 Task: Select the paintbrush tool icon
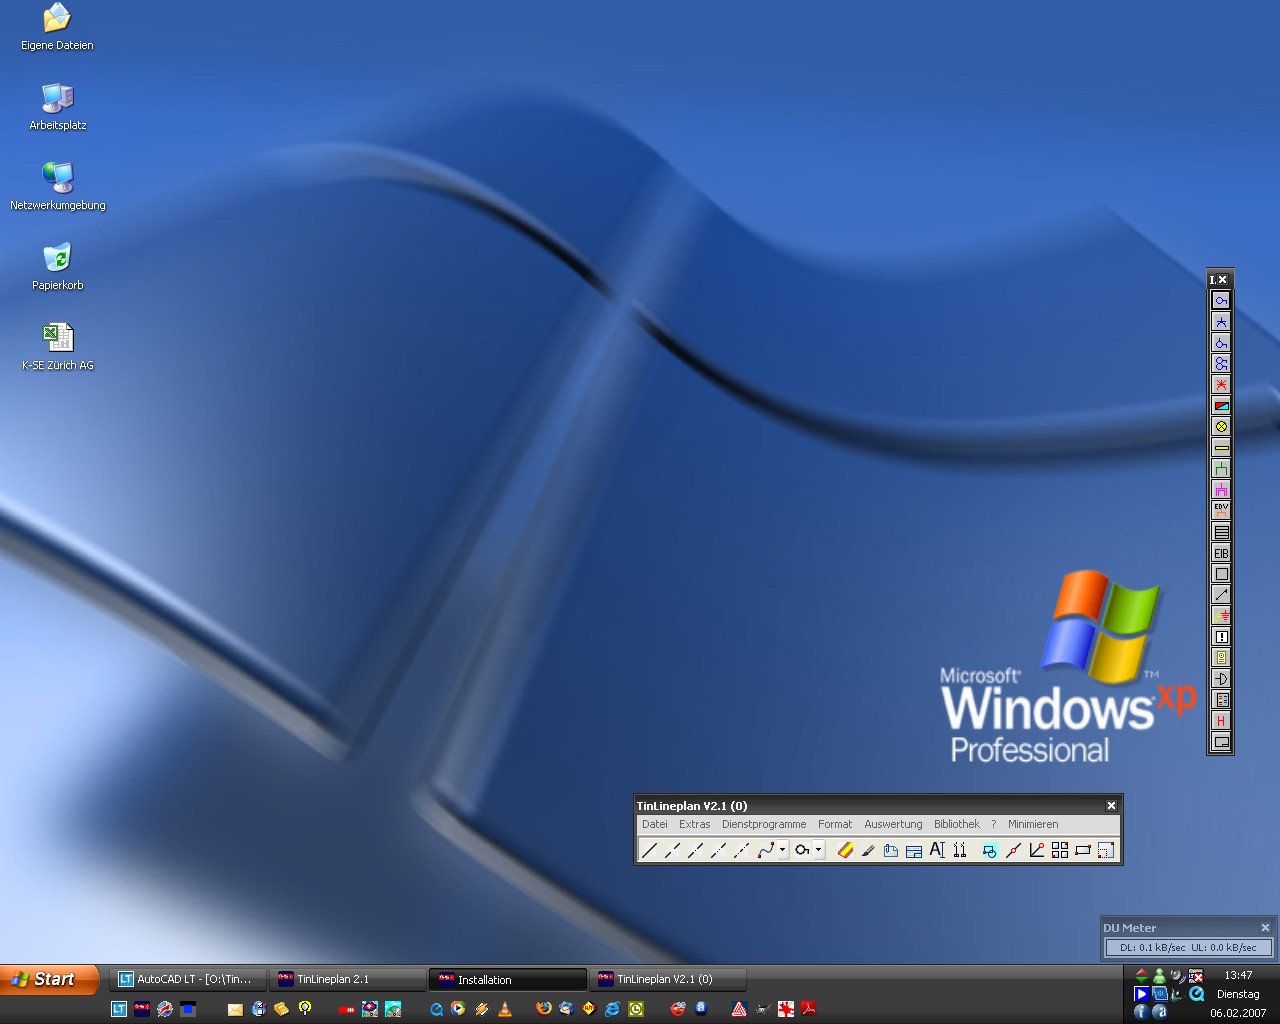pos(868,850)
